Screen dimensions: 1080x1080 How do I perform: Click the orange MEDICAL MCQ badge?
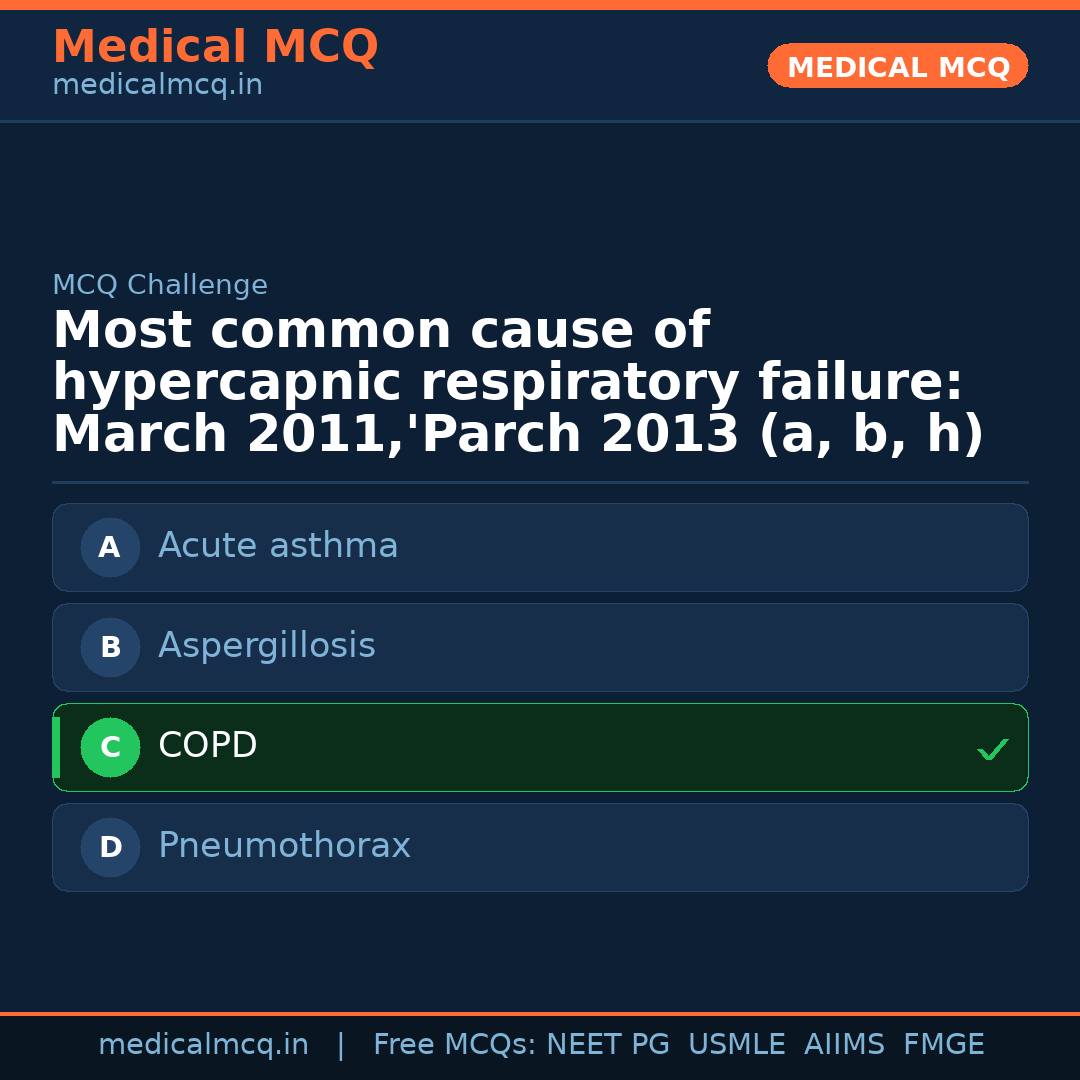coord(898,67)
